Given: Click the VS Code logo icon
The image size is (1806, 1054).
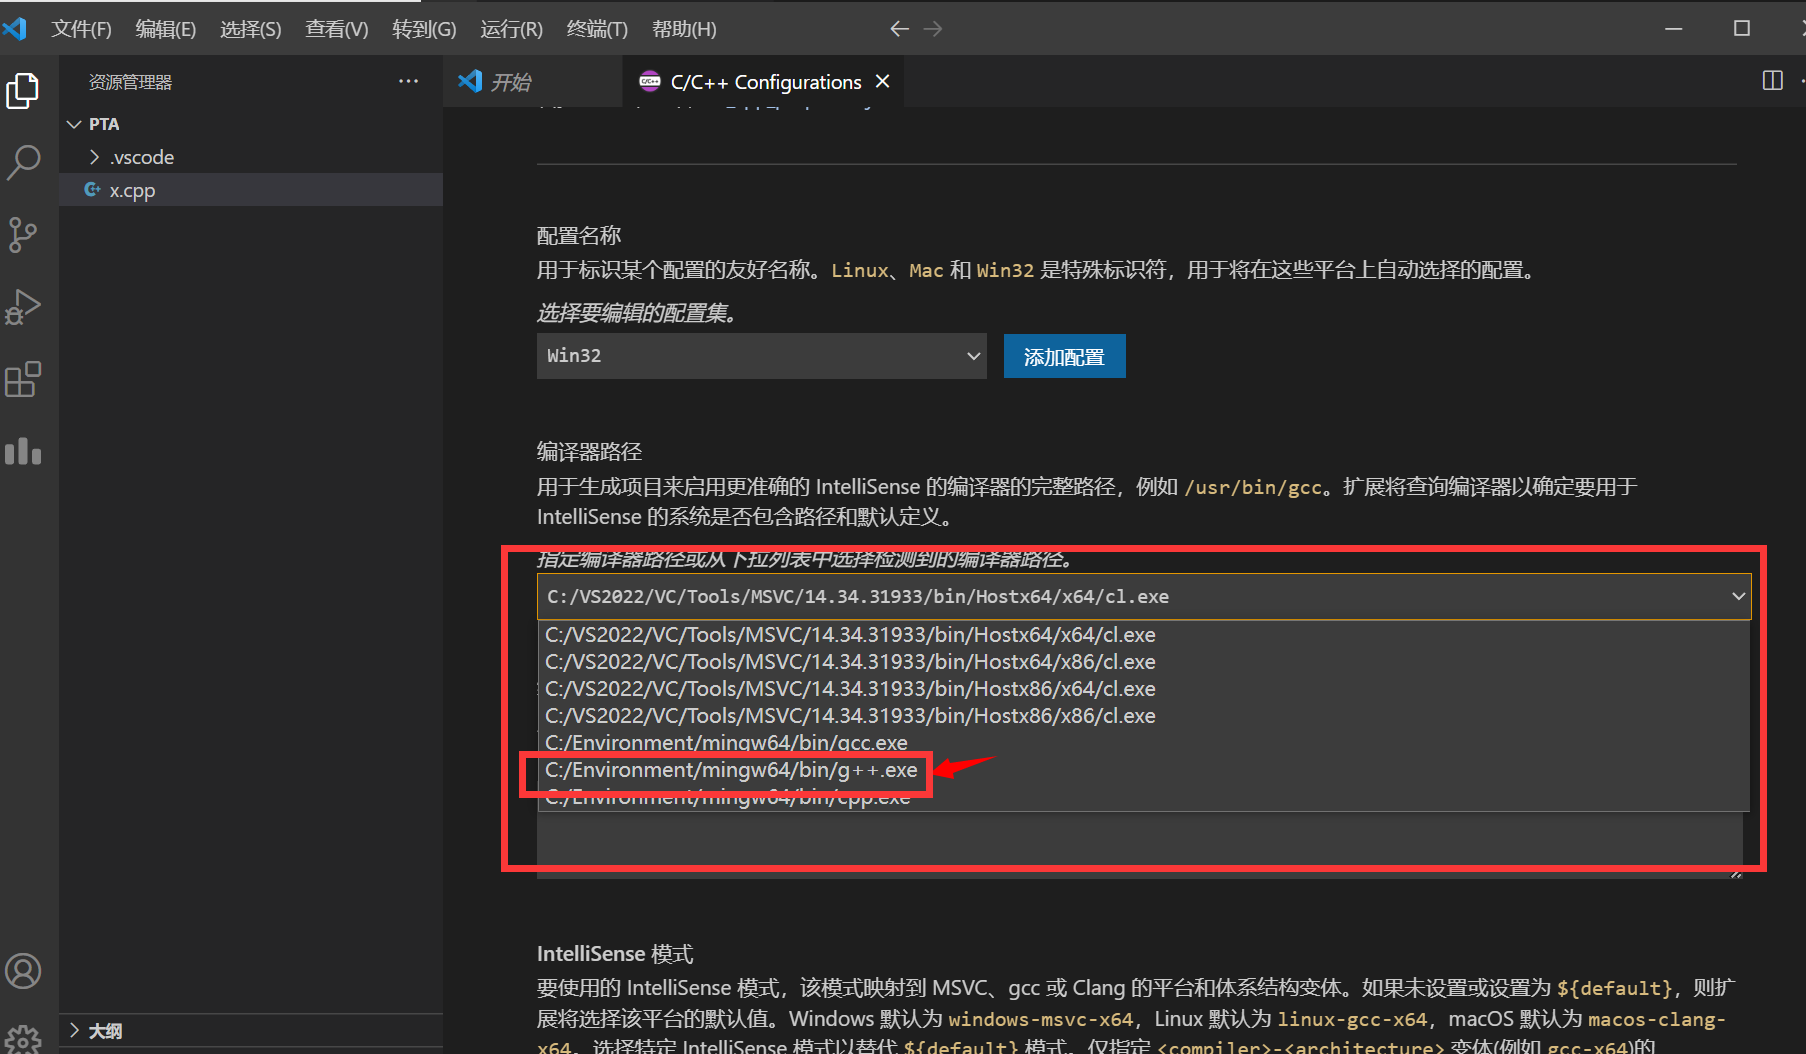Looking at the screenshot, I should 15,29.
